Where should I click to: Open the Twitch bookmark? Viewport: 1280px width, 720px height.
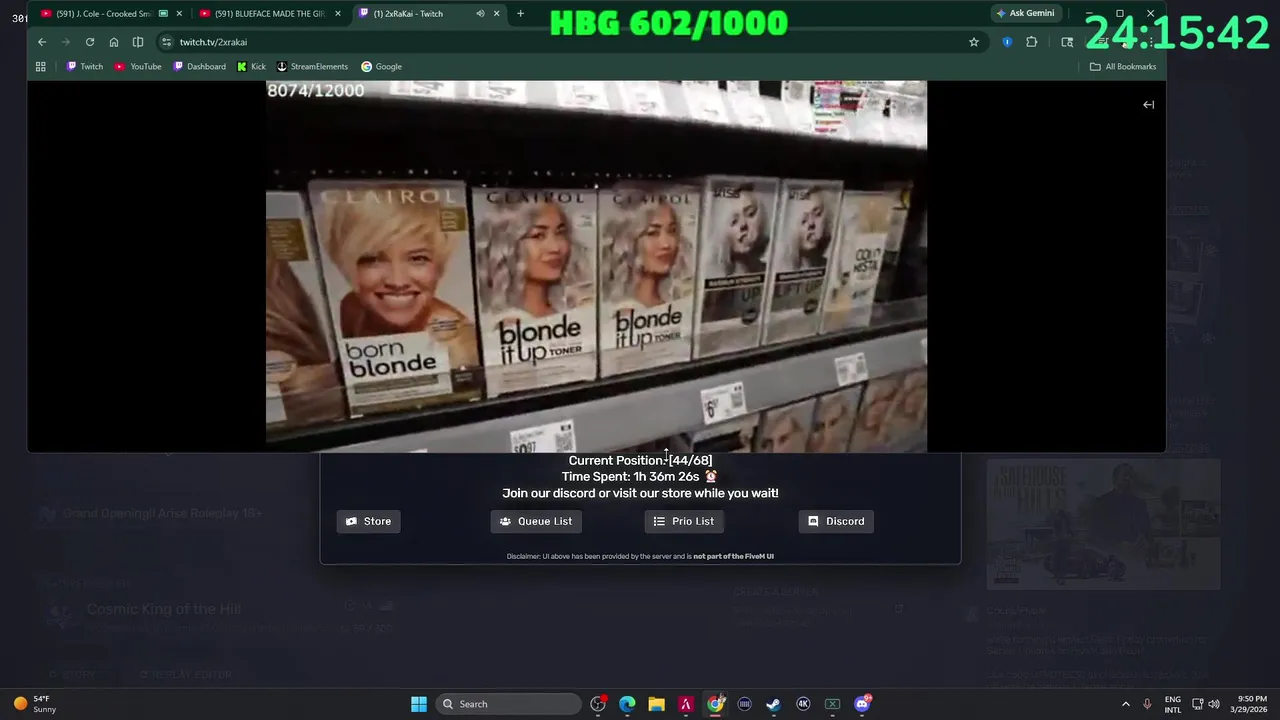tap(85, 67)
